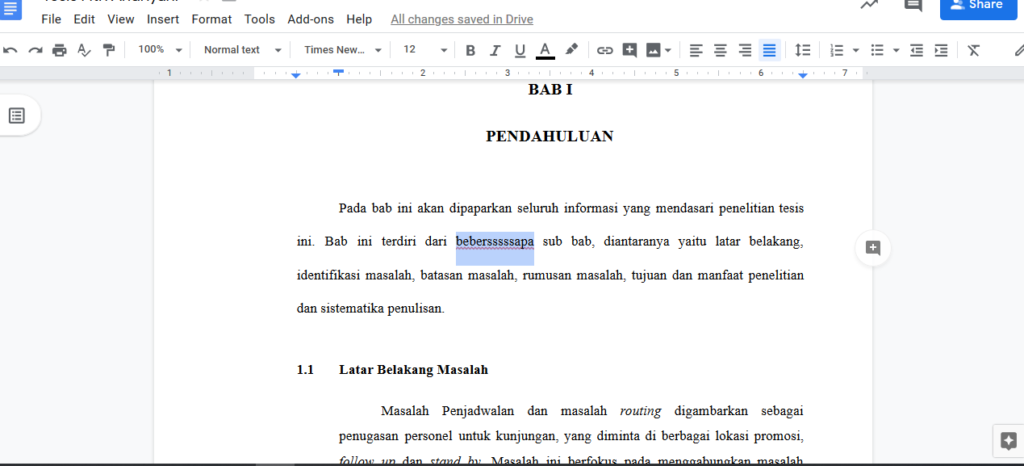Open the Tools menu
This screenshot has width=1024, height=466.
point(259,19)
